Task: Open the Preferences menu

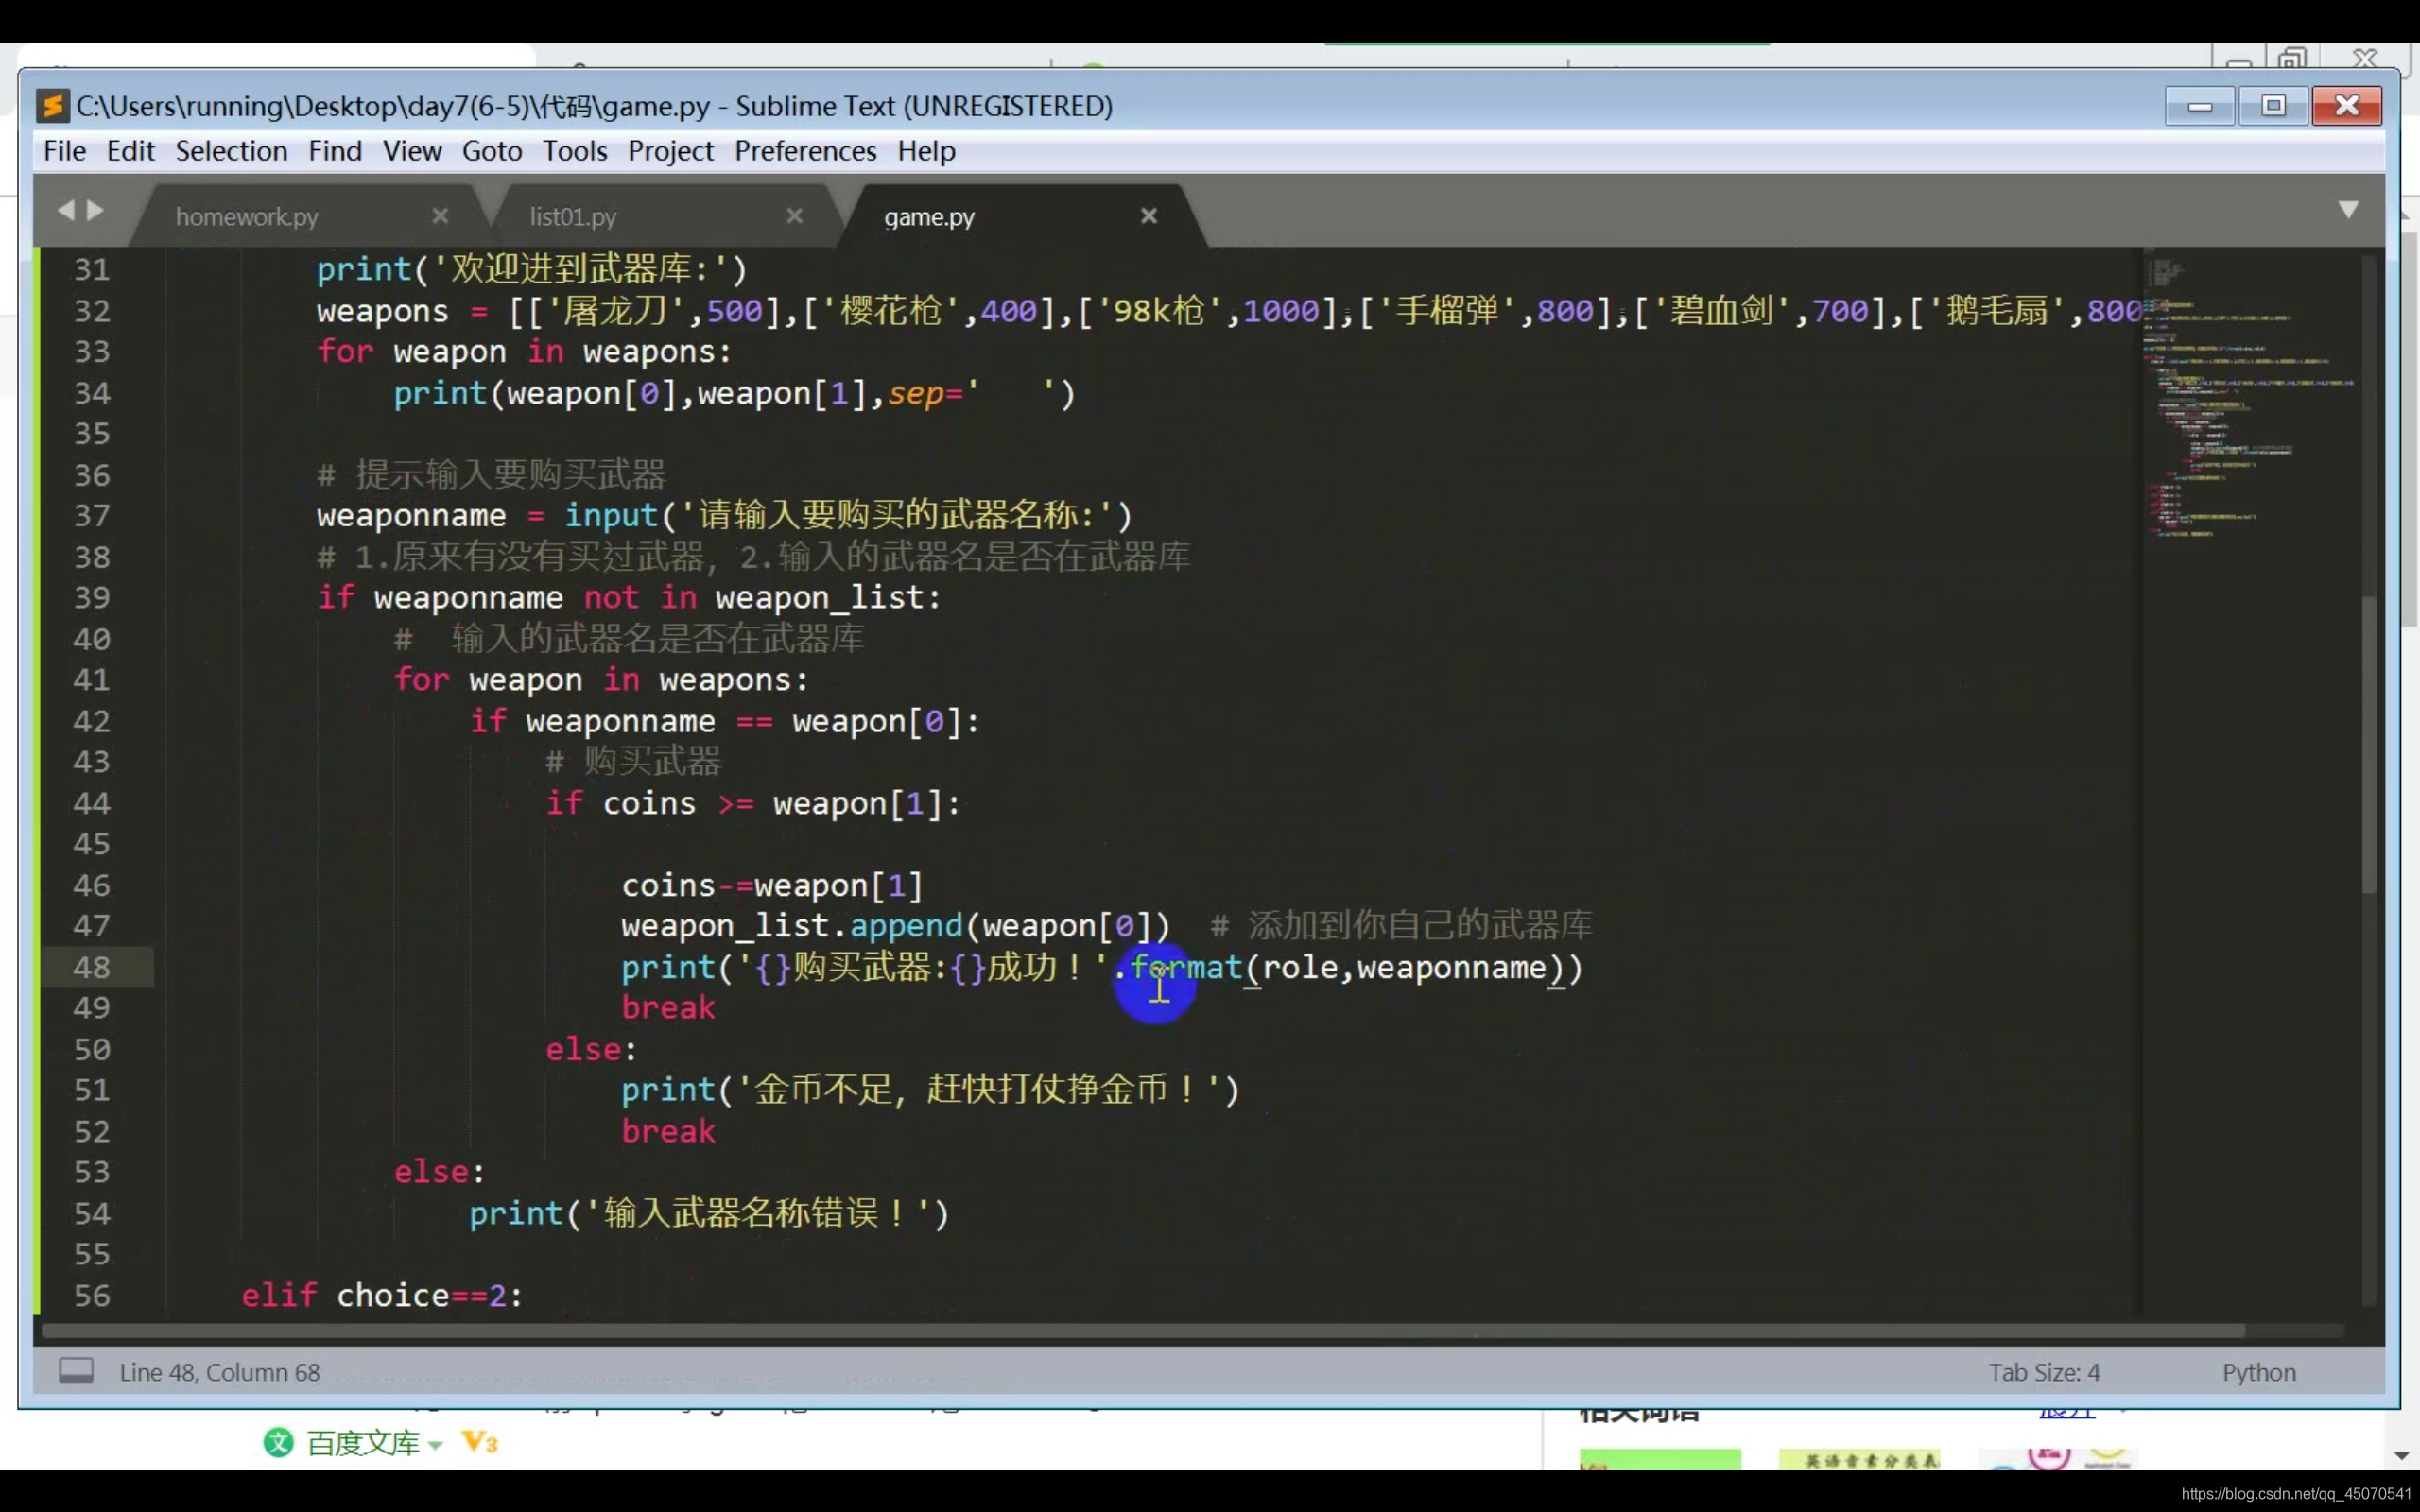Action: coord(805,151)
